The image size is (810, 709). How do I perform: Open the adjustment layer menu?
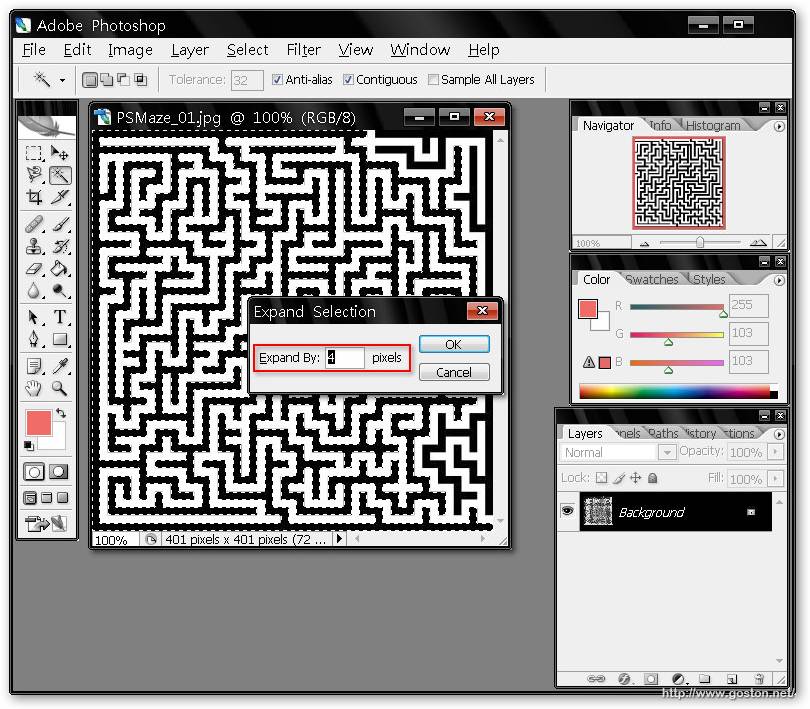click(678, 679)
